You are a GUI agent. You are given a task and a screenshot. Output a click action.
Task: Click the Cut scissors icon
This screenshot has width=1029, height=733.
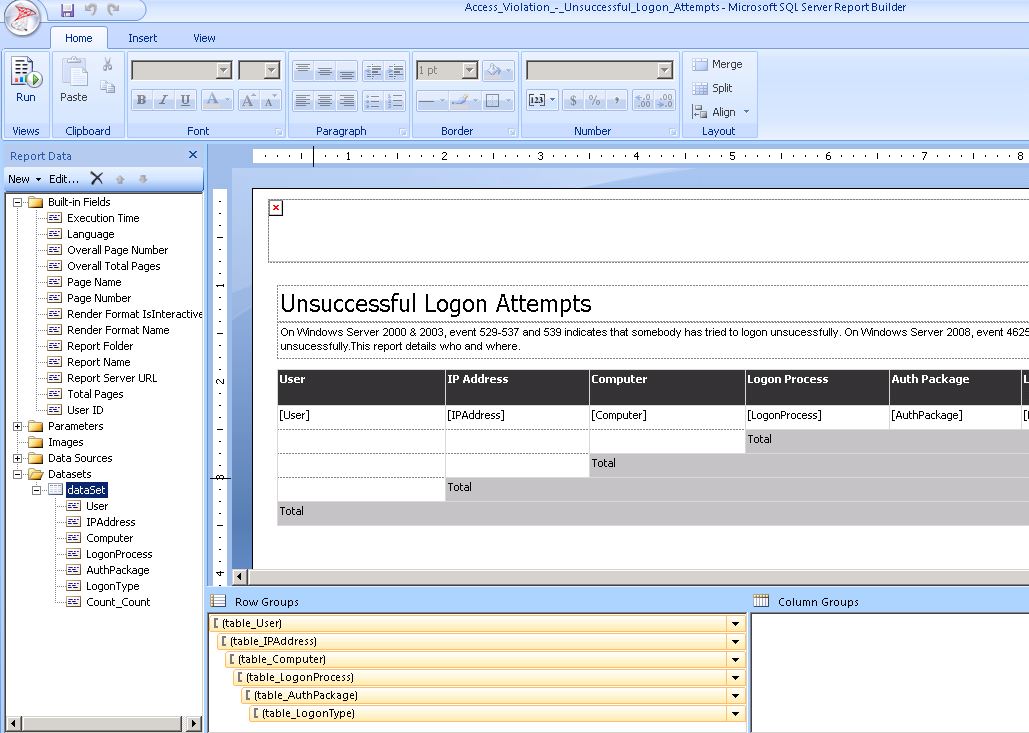click(107, 65)
